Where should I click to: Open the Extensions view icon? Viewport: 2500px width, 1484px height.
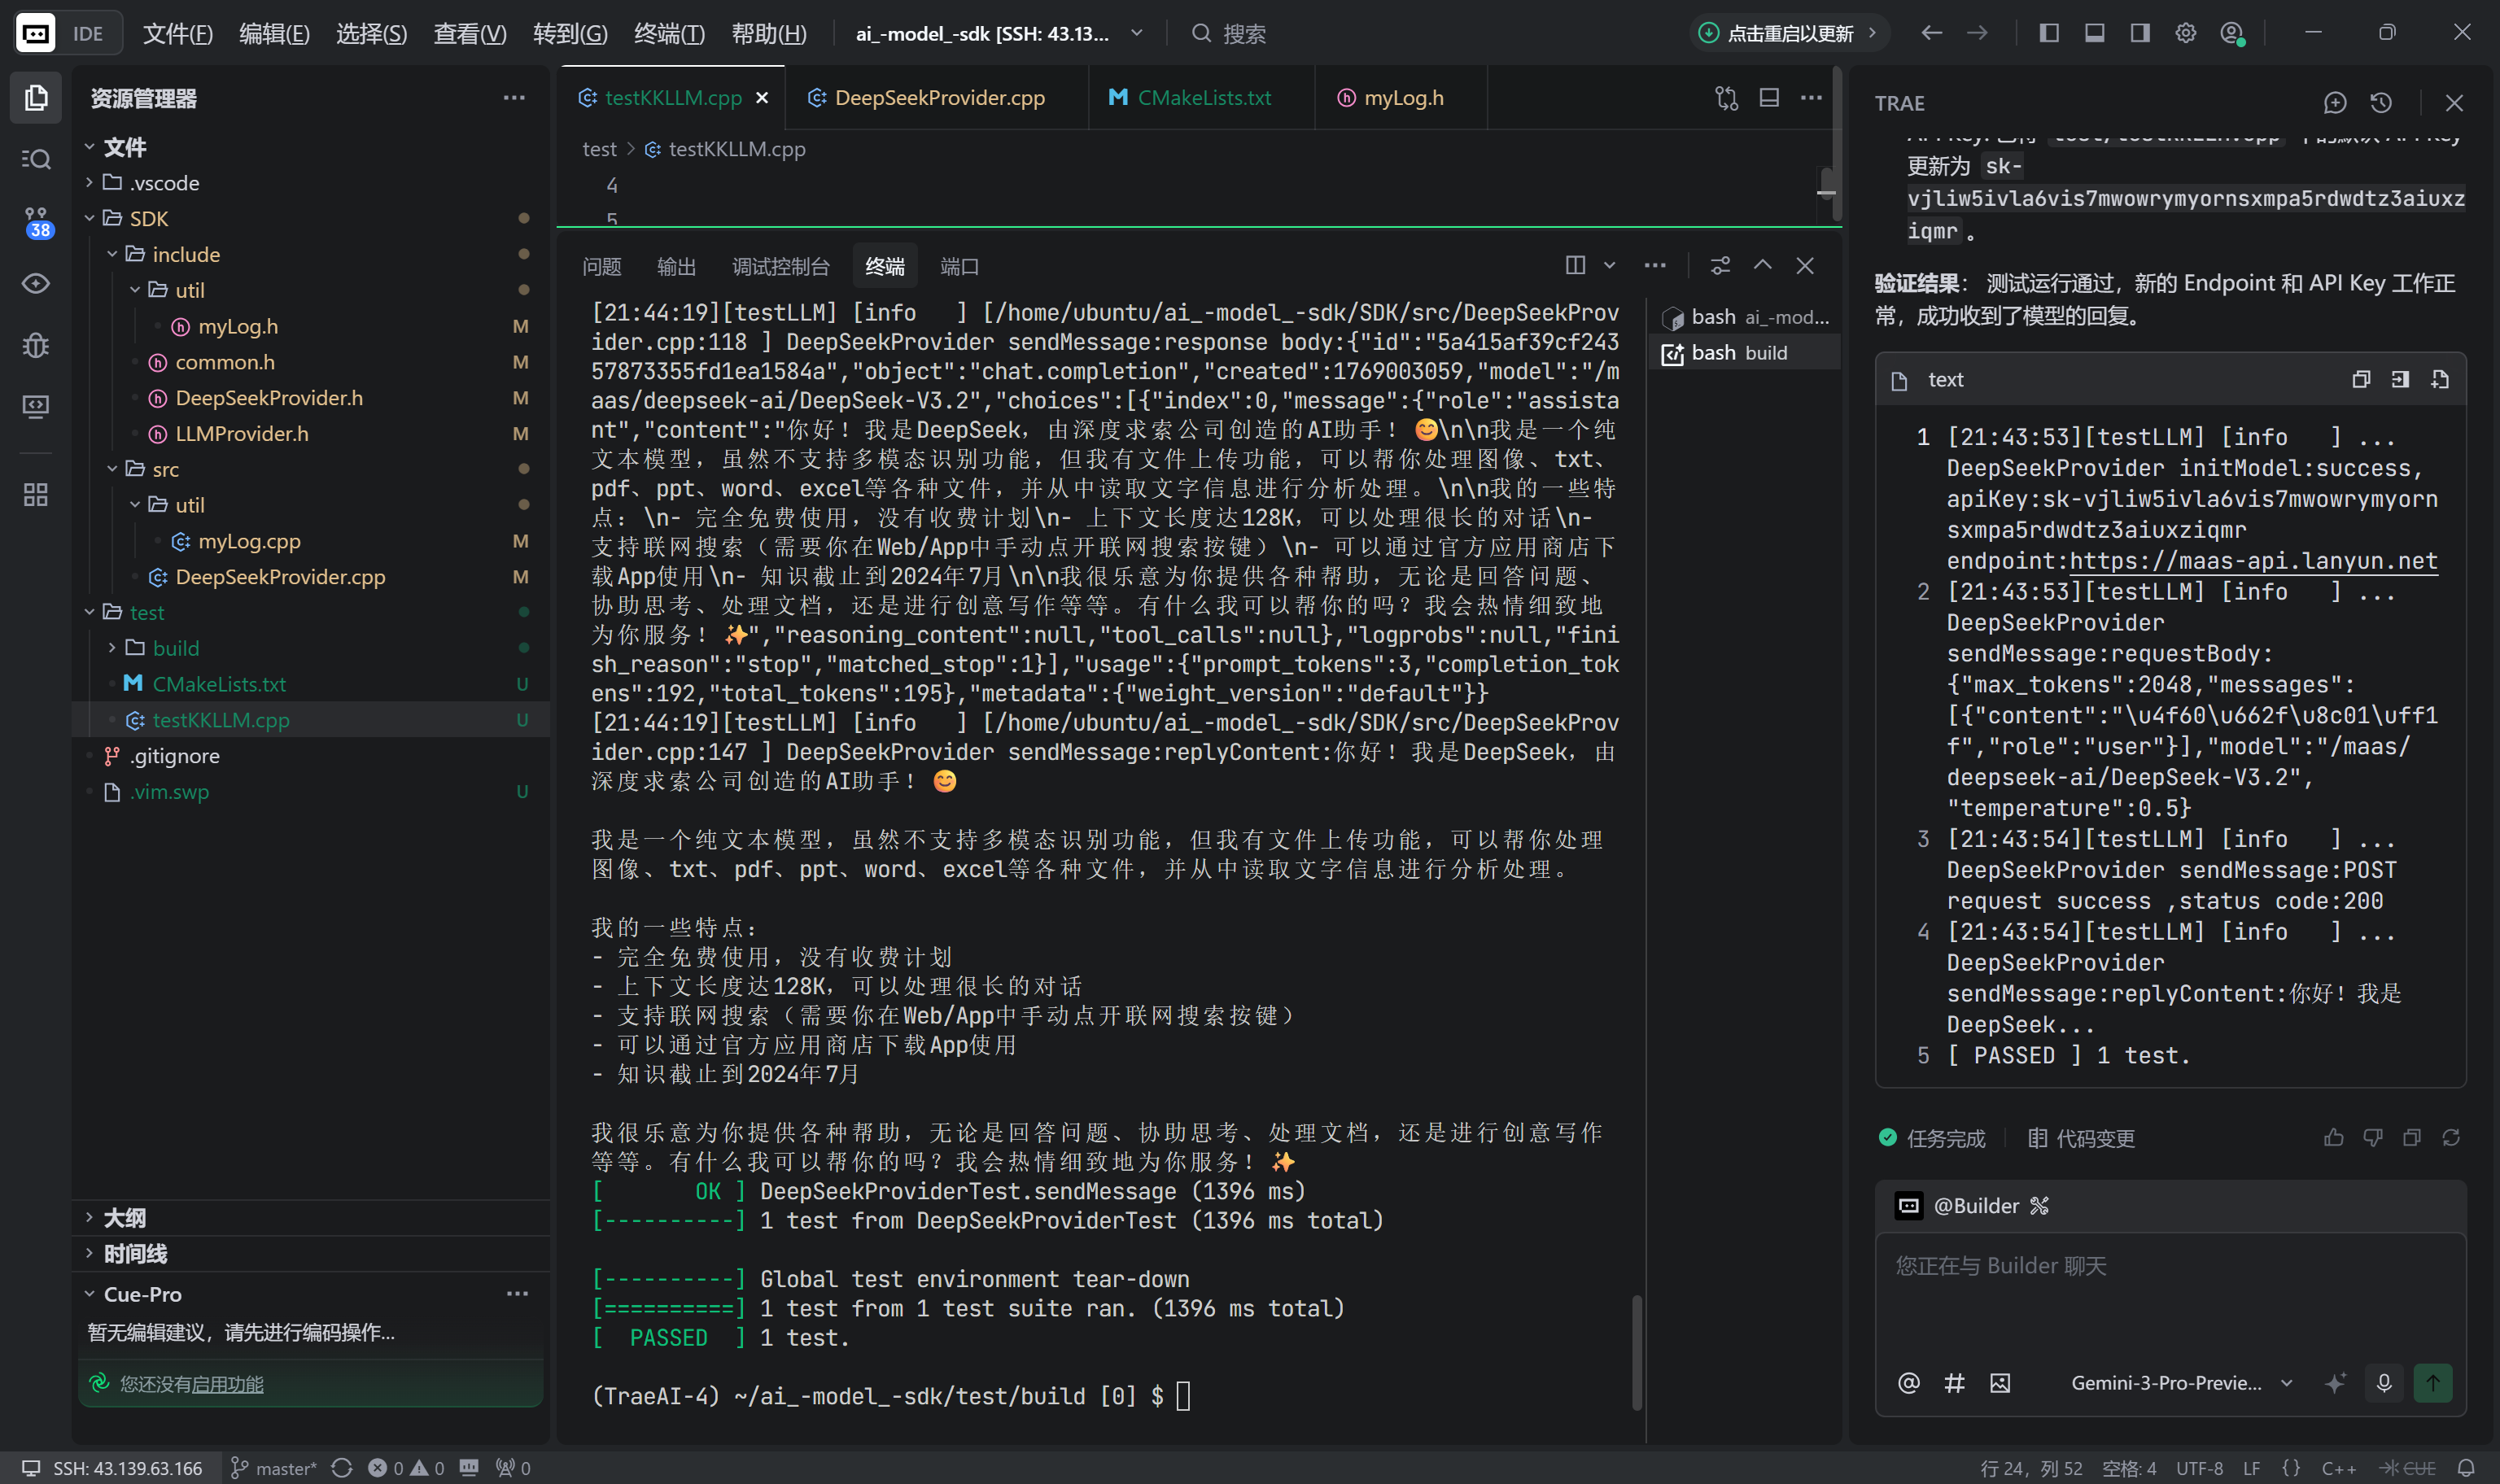(x=36, y=494)
